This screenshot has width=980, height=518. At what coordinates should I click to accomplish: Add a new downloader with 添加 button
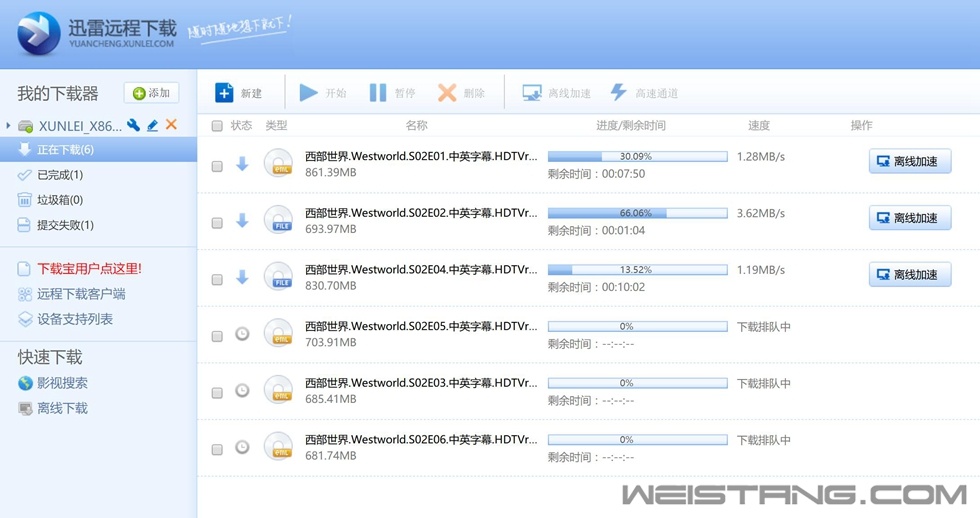pos(151,93)
